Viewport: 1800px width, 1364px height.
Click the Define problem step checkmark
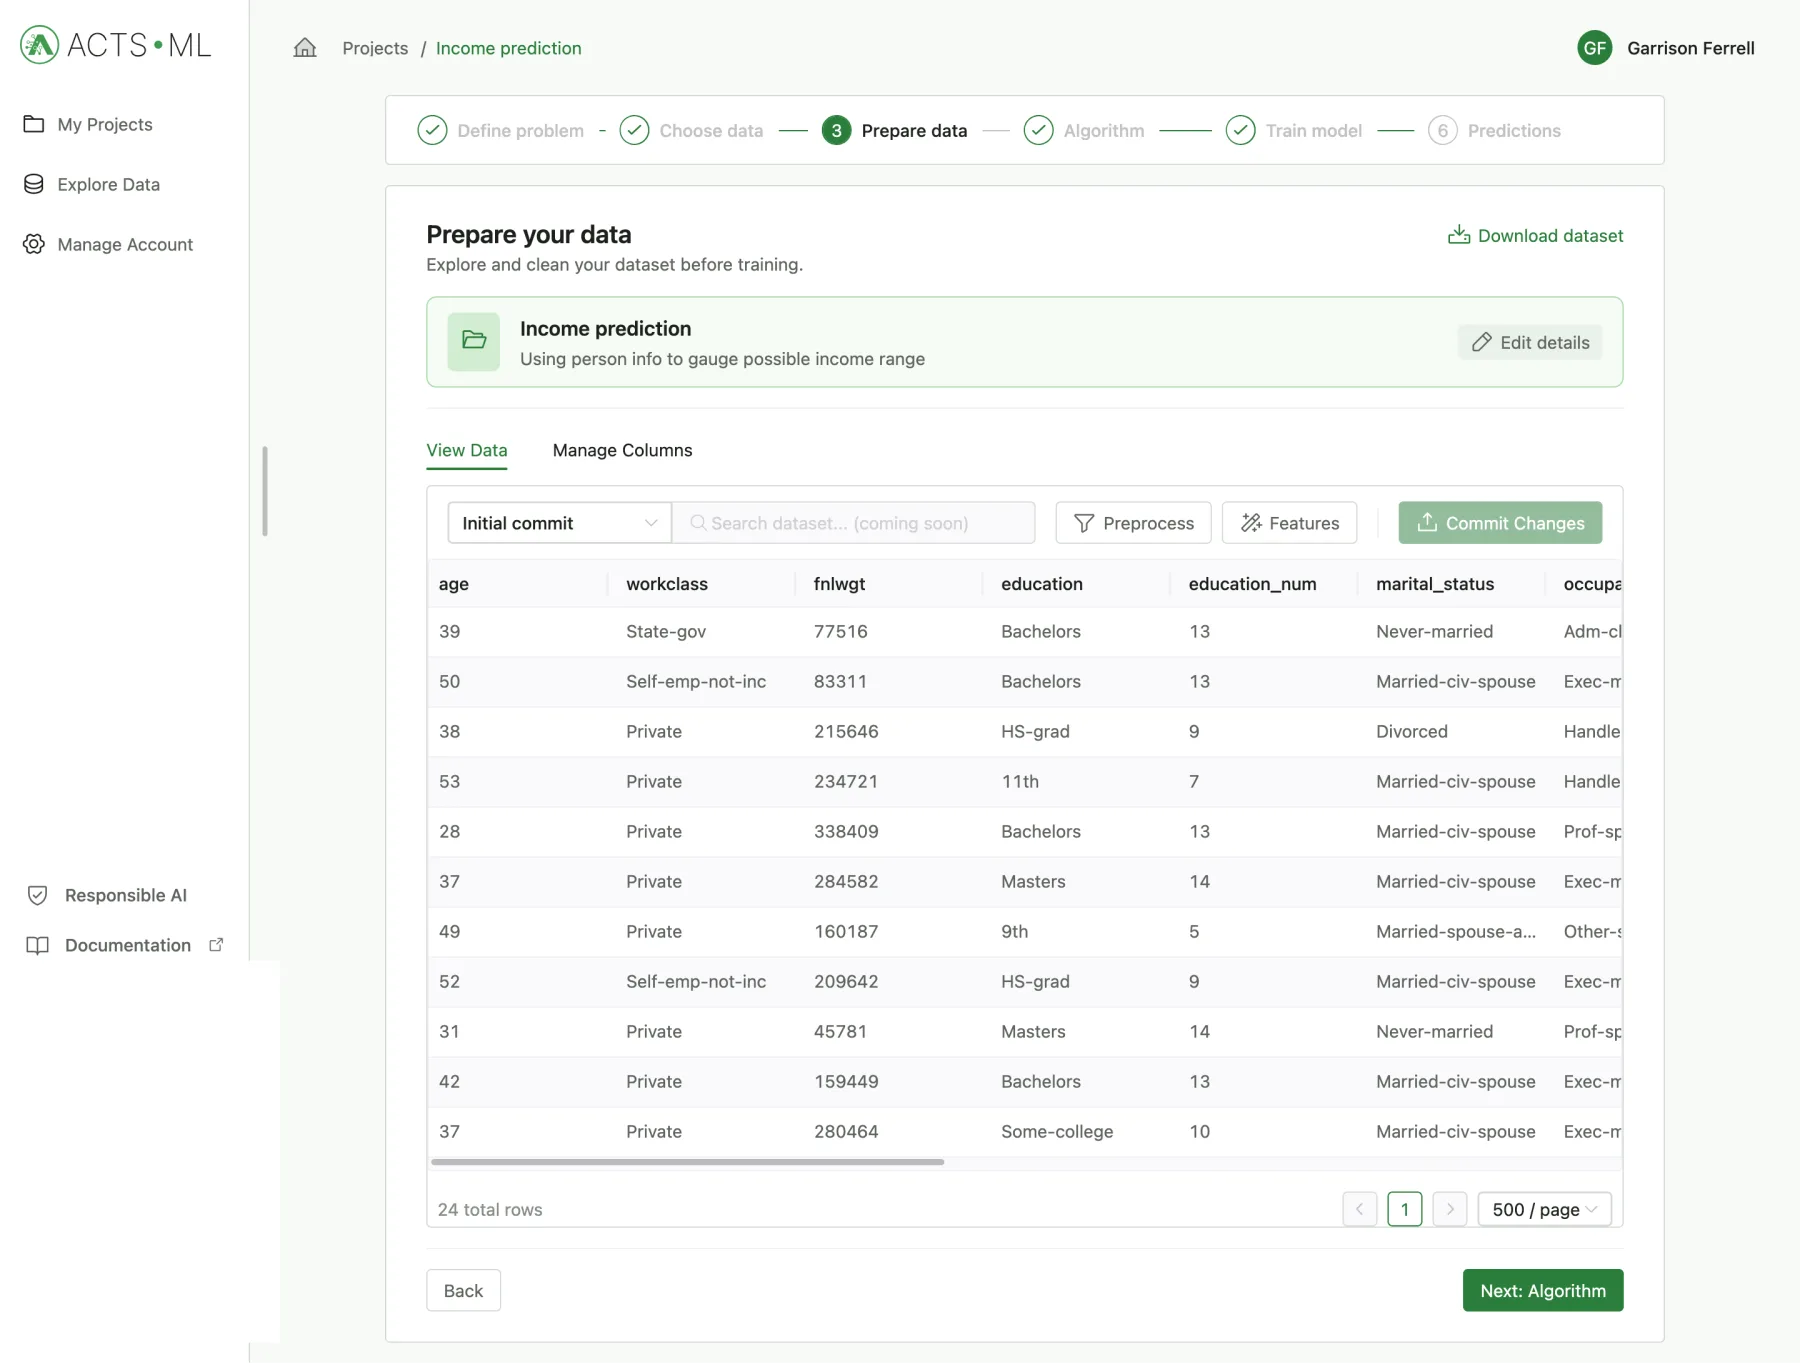pos(432,131)
